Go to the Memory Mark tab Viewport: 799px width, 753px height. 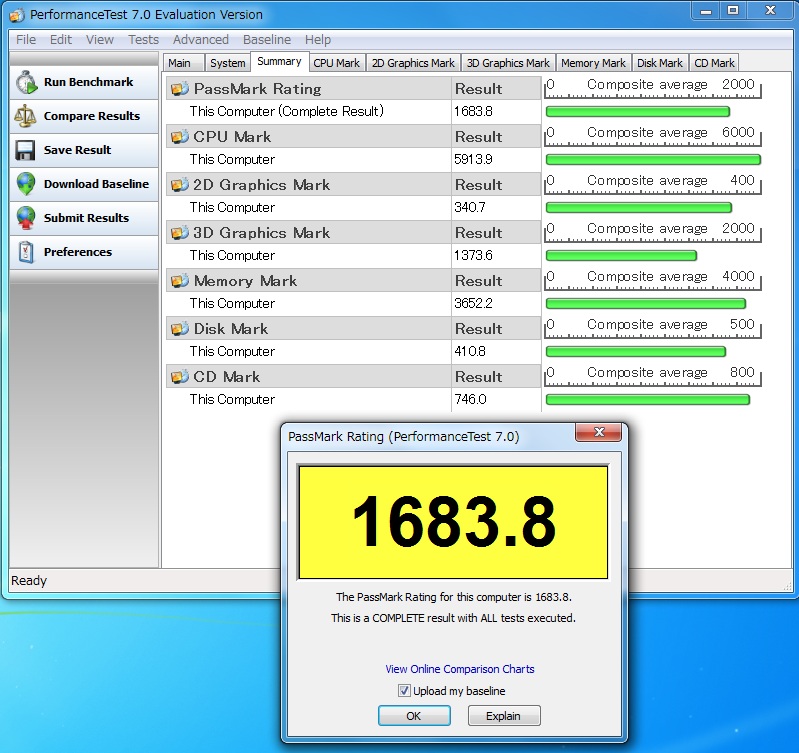[593, 63]
